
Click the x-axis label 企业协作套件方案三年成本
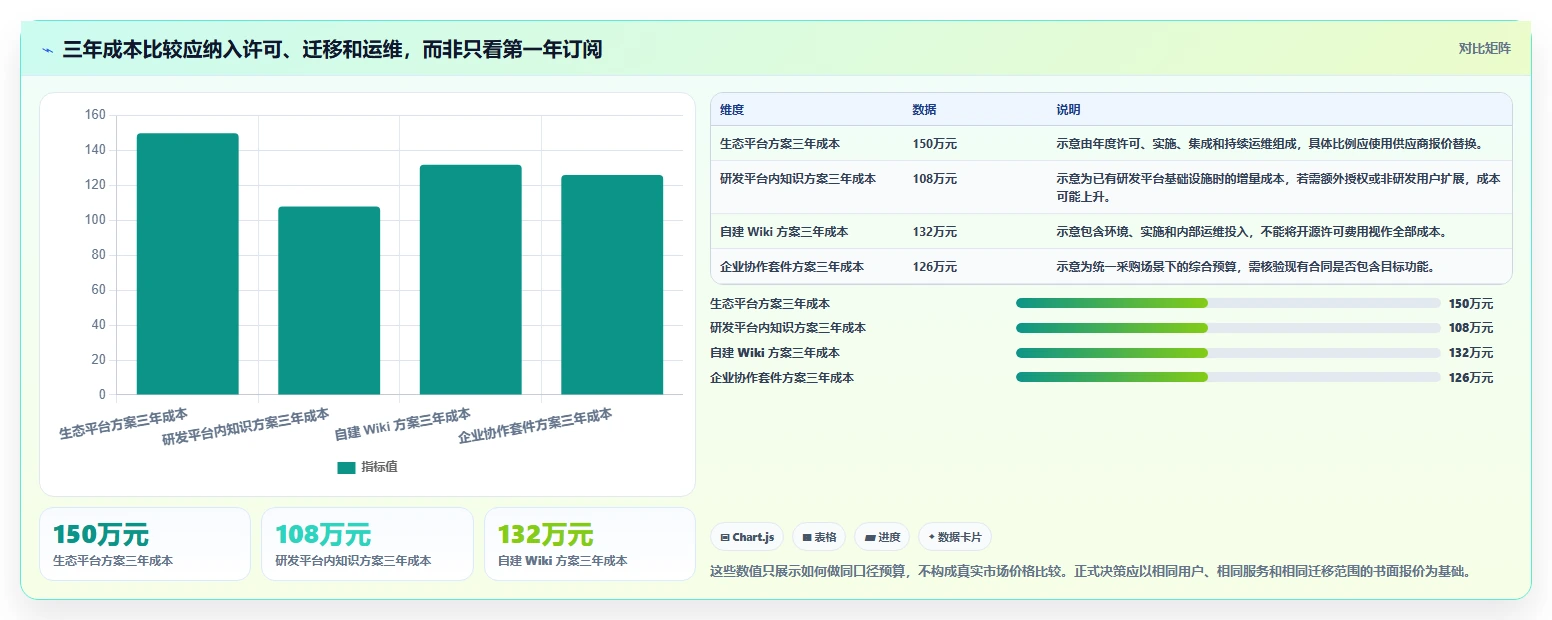pyautogui.click(x=535, y=426)
